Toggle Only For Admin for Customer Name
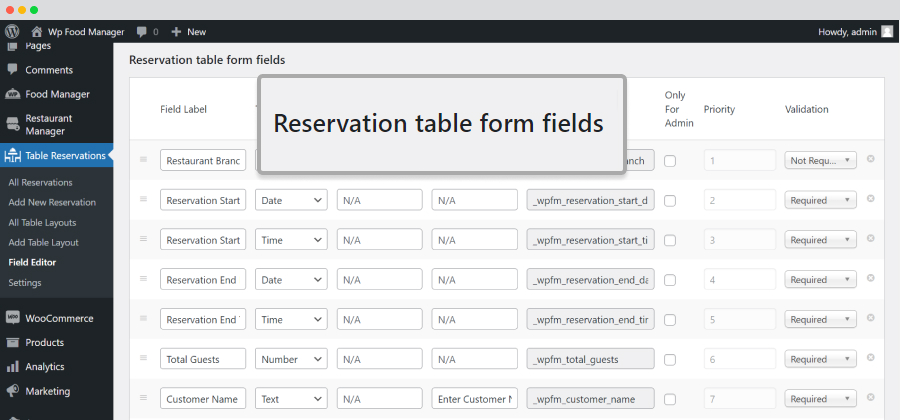The width and height of the screenshot is (900, 420). coord(670,399)
